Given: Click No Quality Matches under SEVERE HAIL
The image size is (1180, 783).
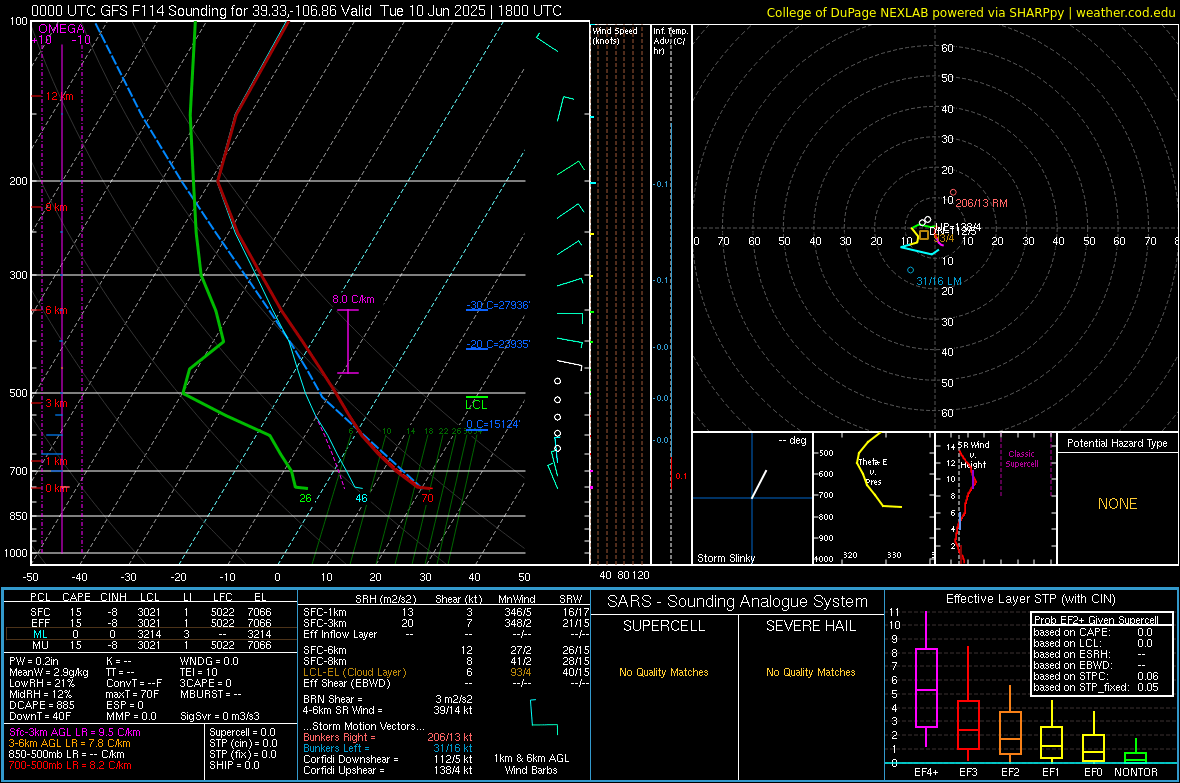Looking at the screenshot, I should tap(810, 672).
